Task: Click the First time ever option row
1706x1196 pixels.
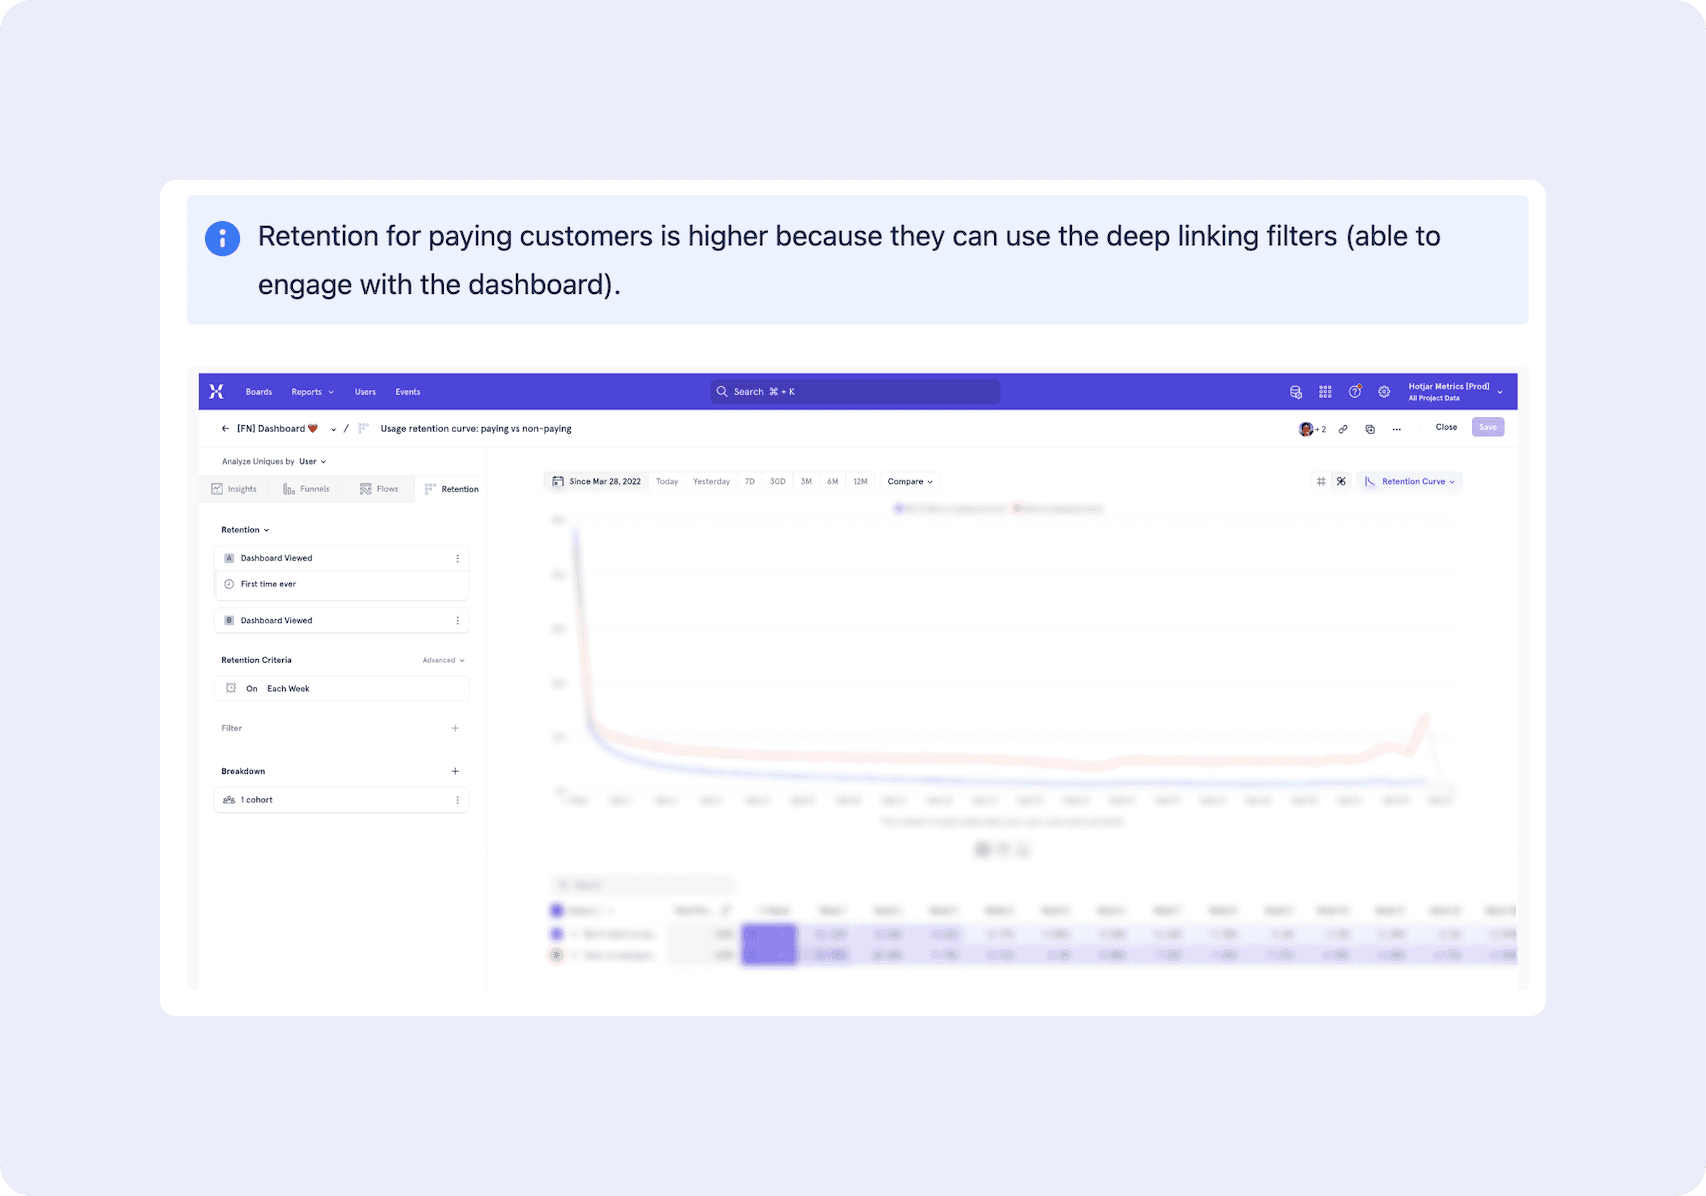Action: pyautogui.click(x=341, y=585)
